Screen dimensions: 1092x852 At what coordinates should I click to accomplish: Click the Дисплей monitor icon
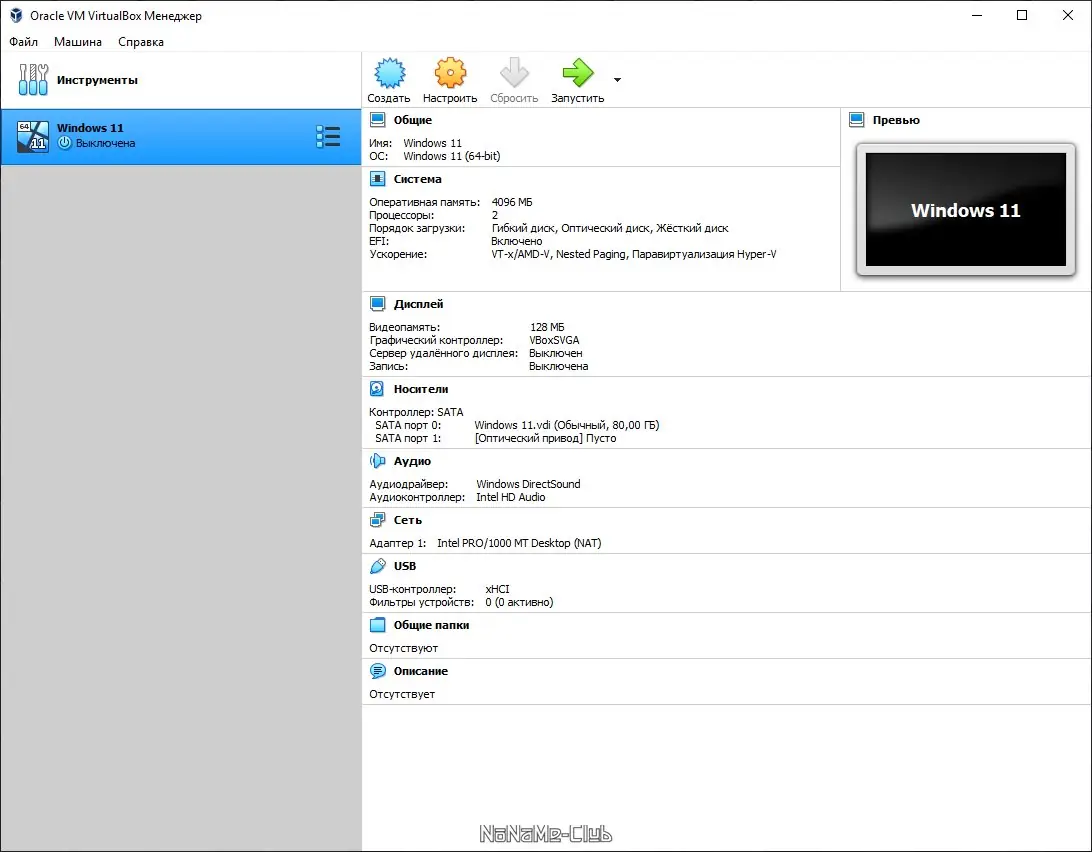377,304
